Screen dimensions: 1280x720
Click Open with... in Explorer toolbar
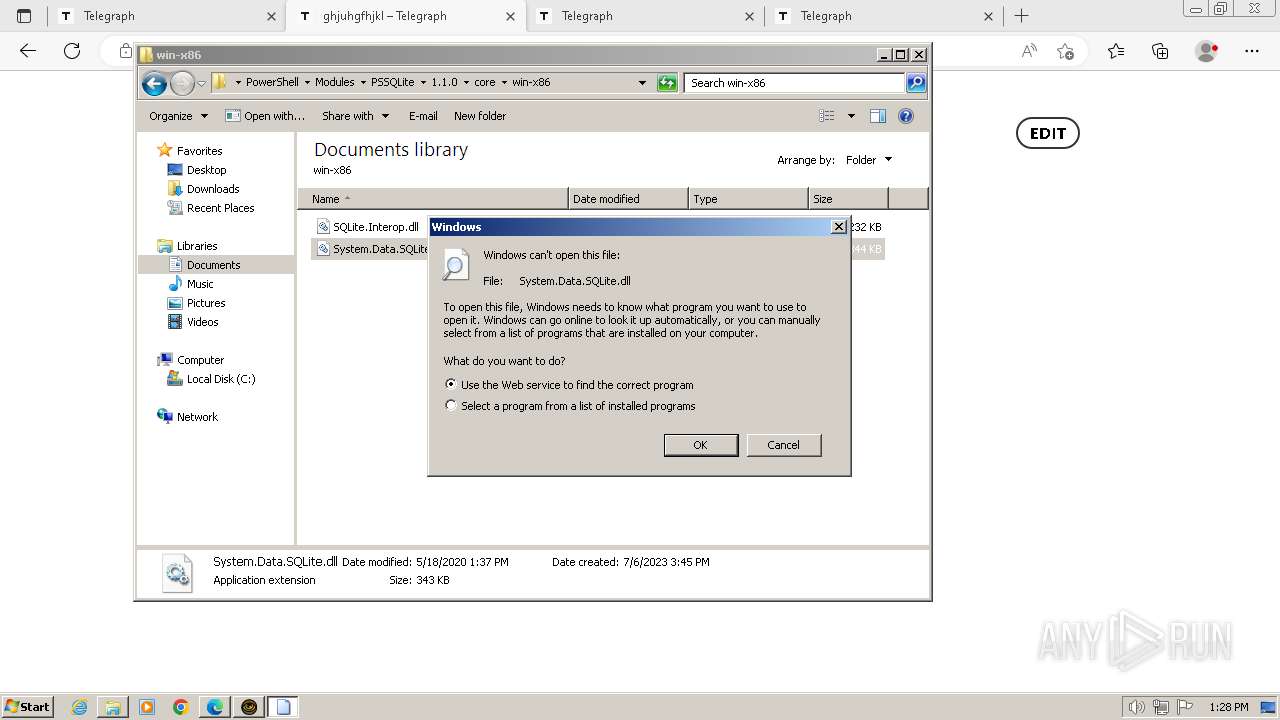pyautogui.click(x=265, y=116)
